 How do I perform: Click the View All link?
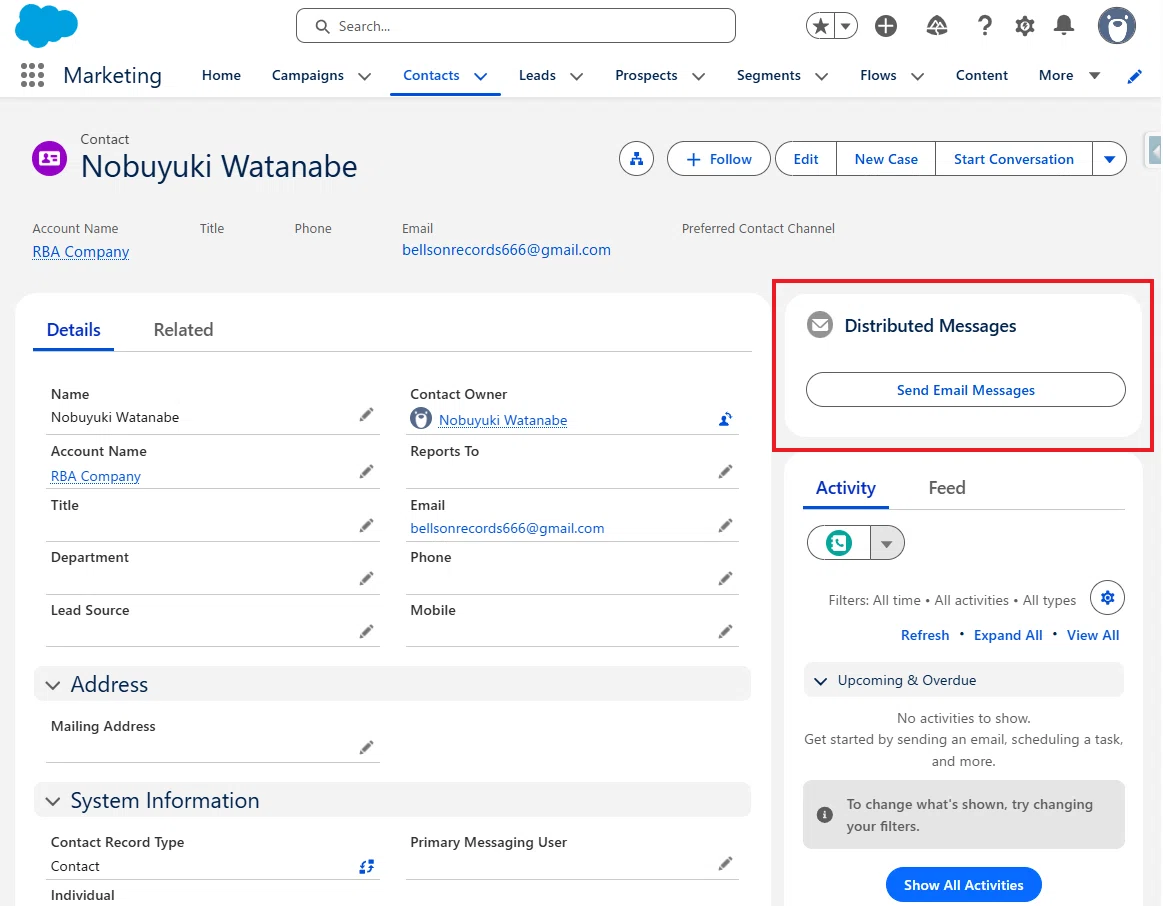click(1093, 635)
